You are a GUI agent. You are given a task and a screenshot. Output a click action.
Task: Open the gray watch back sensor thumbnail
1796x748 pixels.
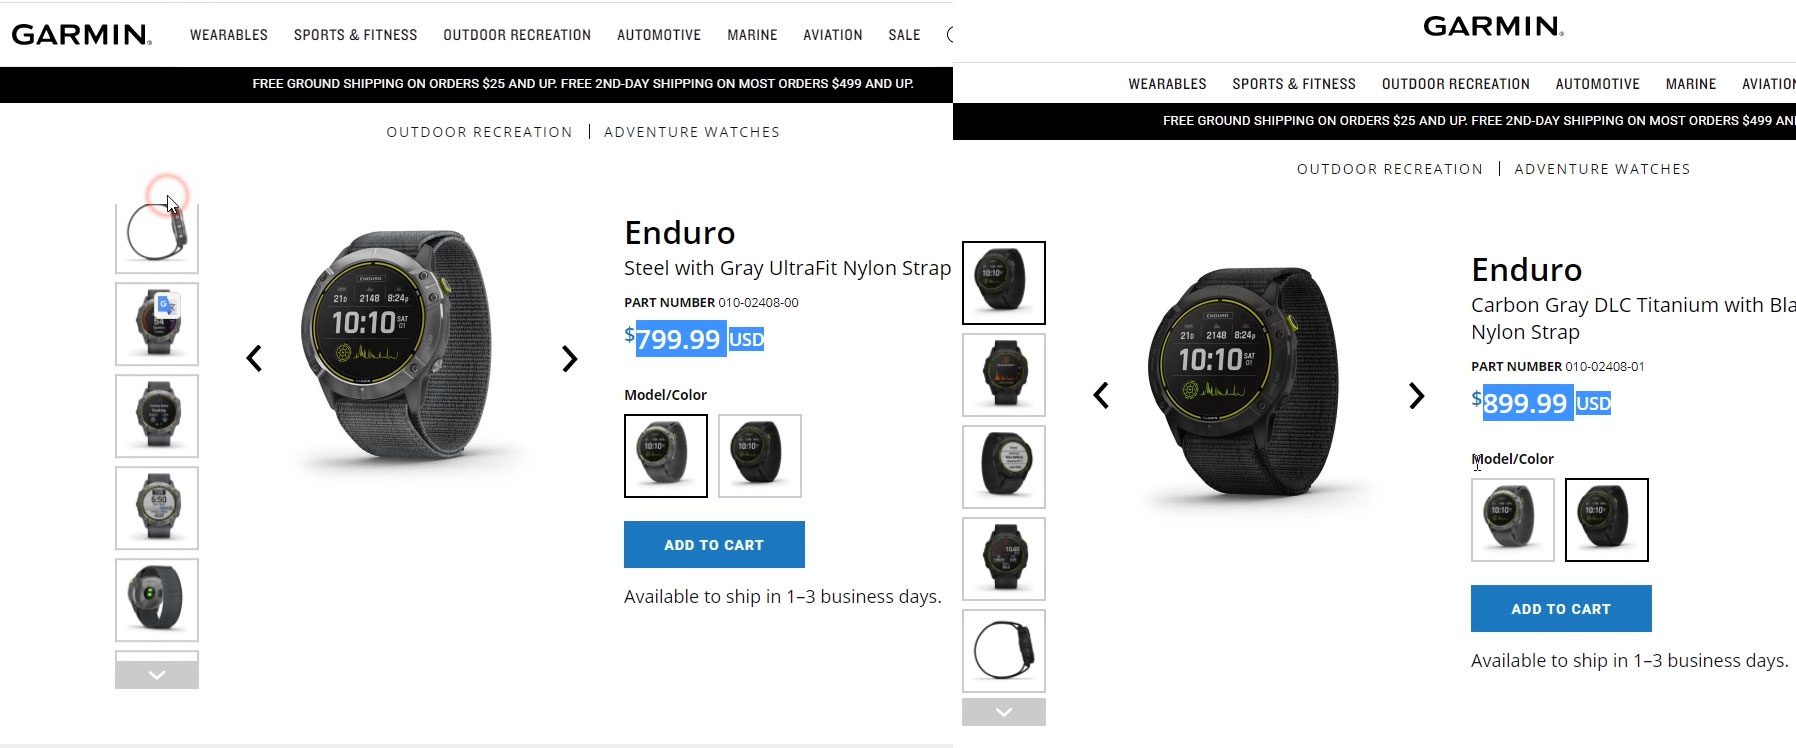click(x=157, y=600)
